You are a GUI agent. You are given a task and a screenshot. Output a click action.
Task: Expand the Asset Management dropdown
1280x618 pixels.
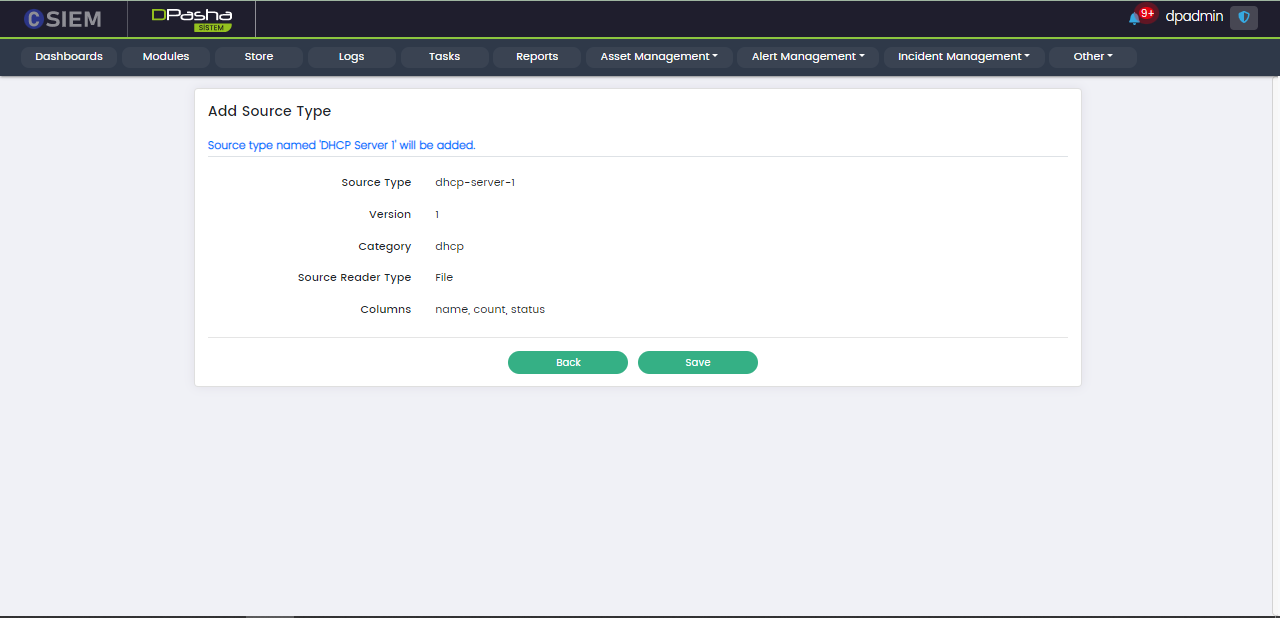click(659, 57)
